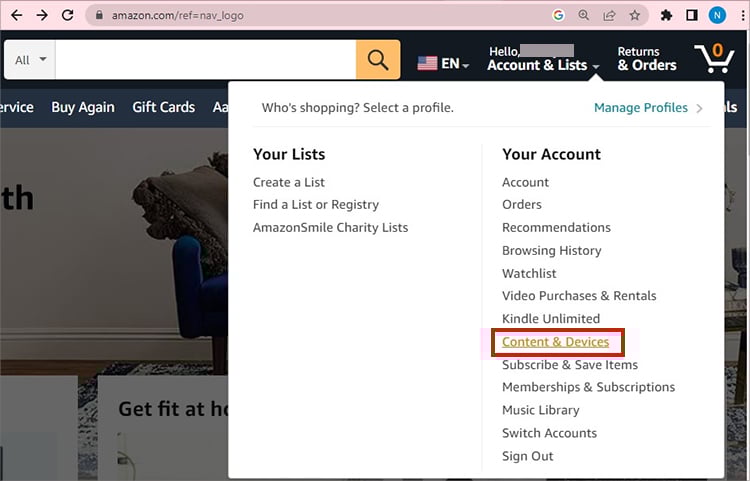Select Content & Devices from account menu

555,342
